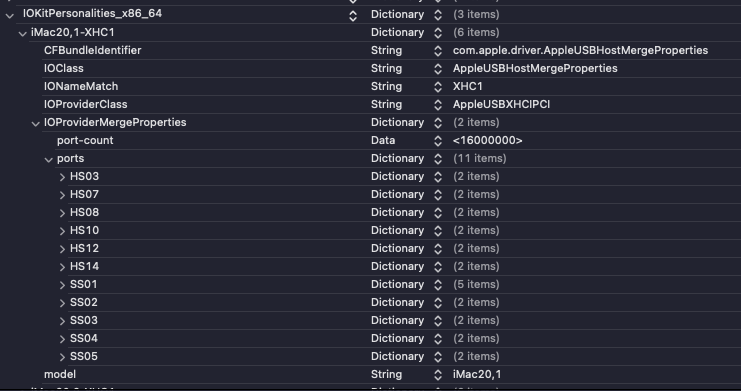Change type of HS08 via stepper

pyautogui.click(x=438, y=213)
